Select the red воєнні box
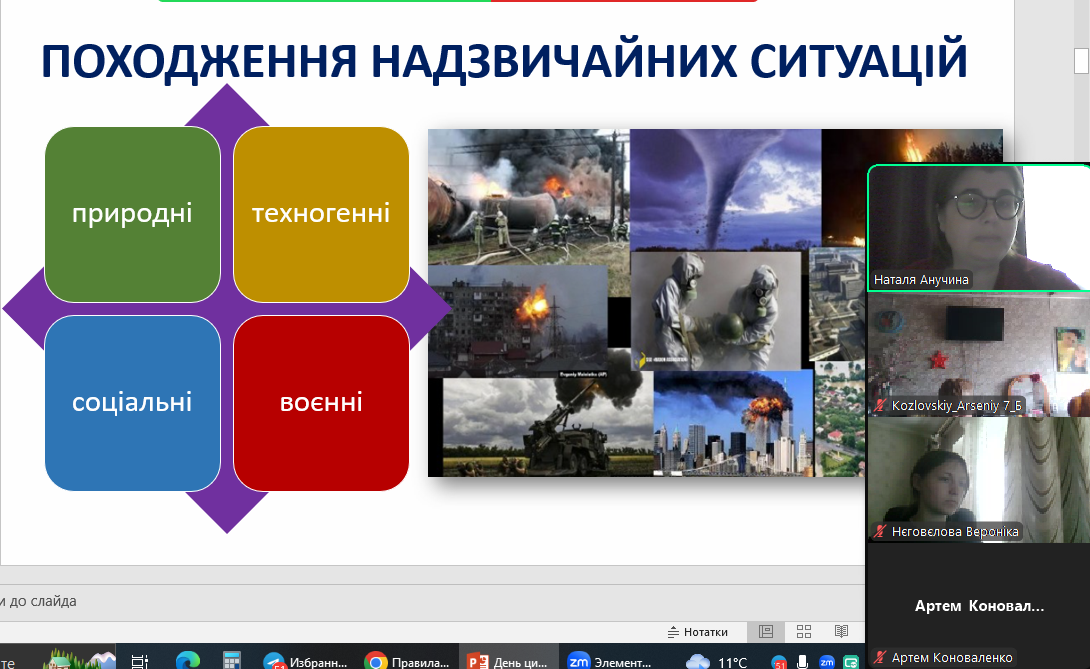The image size is (1090, 669). pyautogui.click(x=321, y=403)
